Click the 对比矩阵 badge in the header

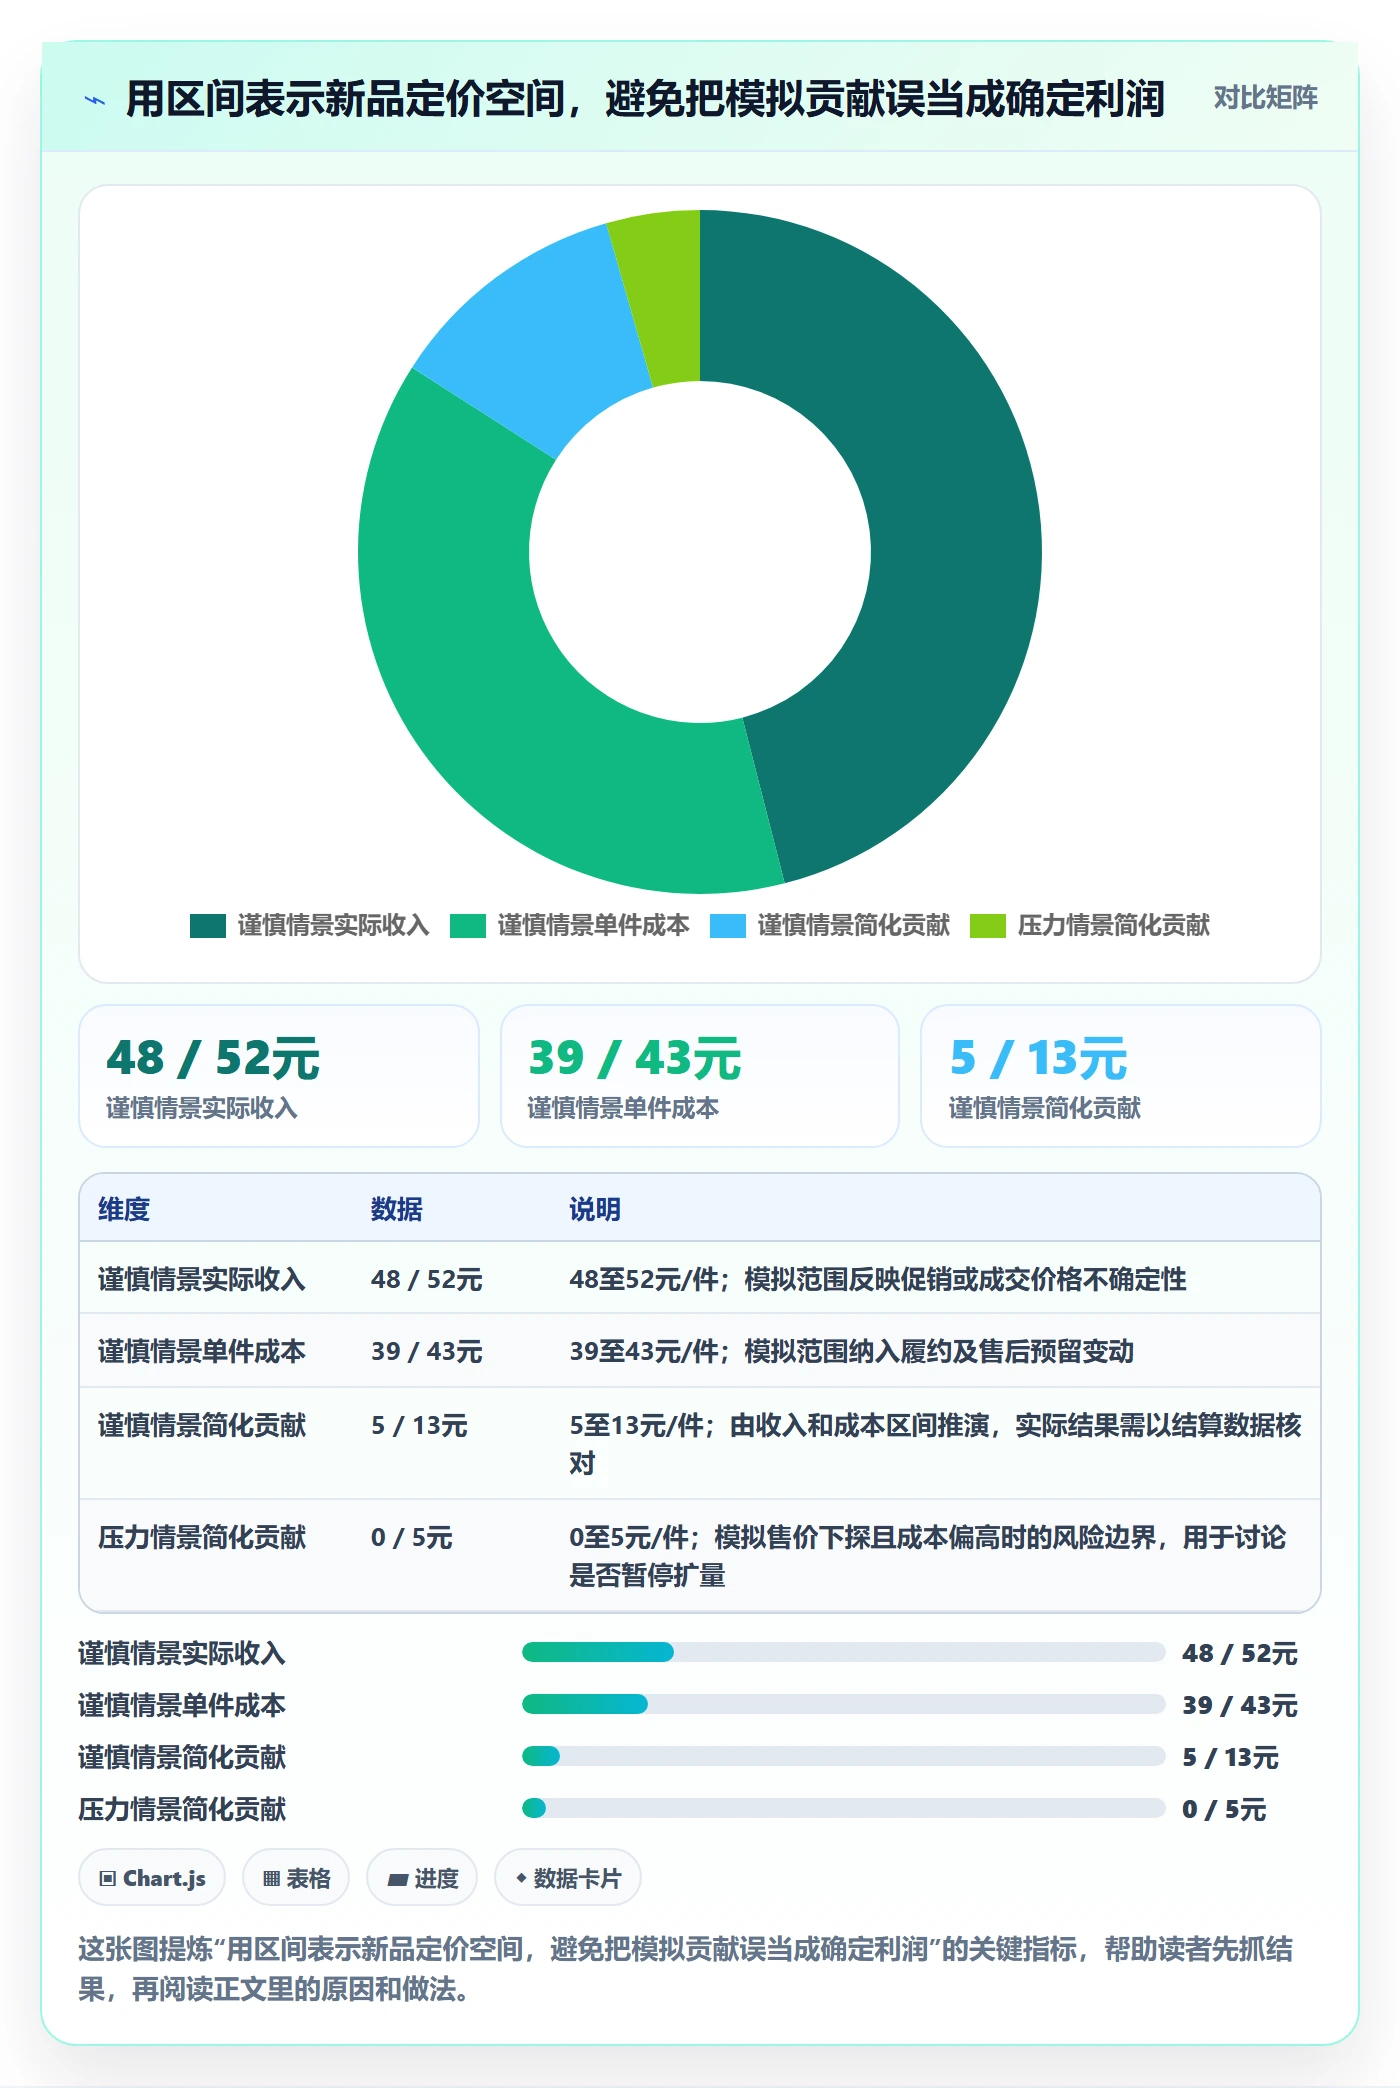1265,98
